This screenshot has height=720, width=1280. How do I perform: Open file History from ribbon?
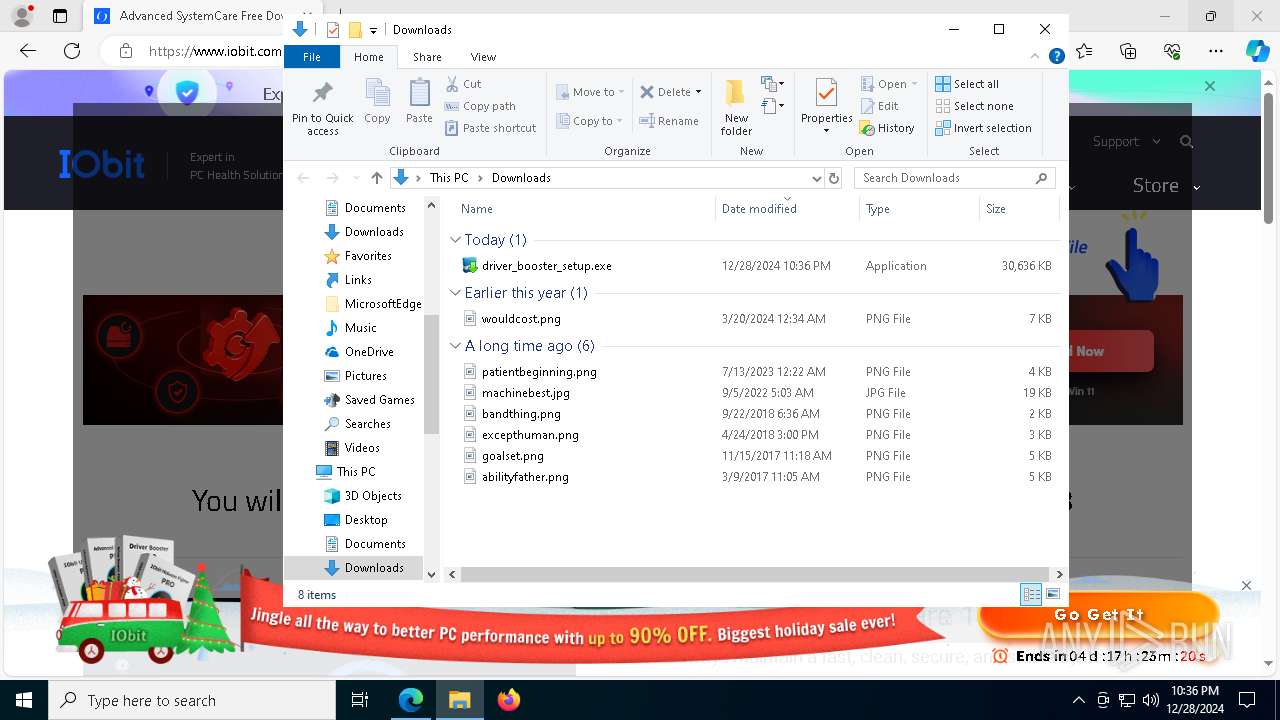tap(888, 128)
